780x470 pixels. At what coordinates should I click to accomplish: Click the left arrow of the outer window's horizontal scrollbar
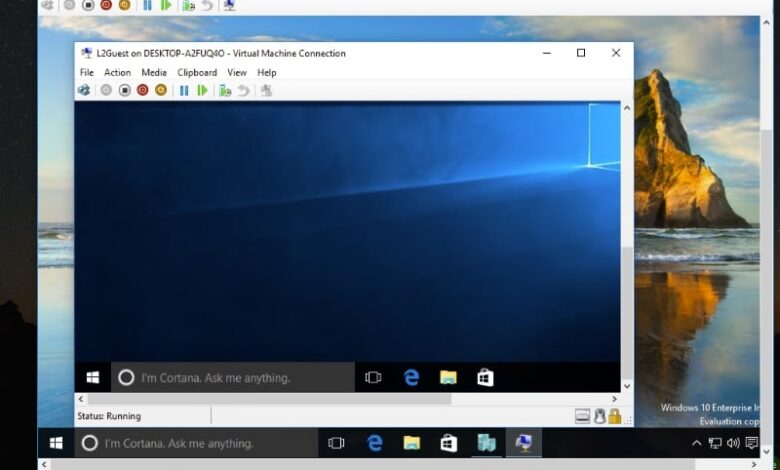[x=44, y=465]
